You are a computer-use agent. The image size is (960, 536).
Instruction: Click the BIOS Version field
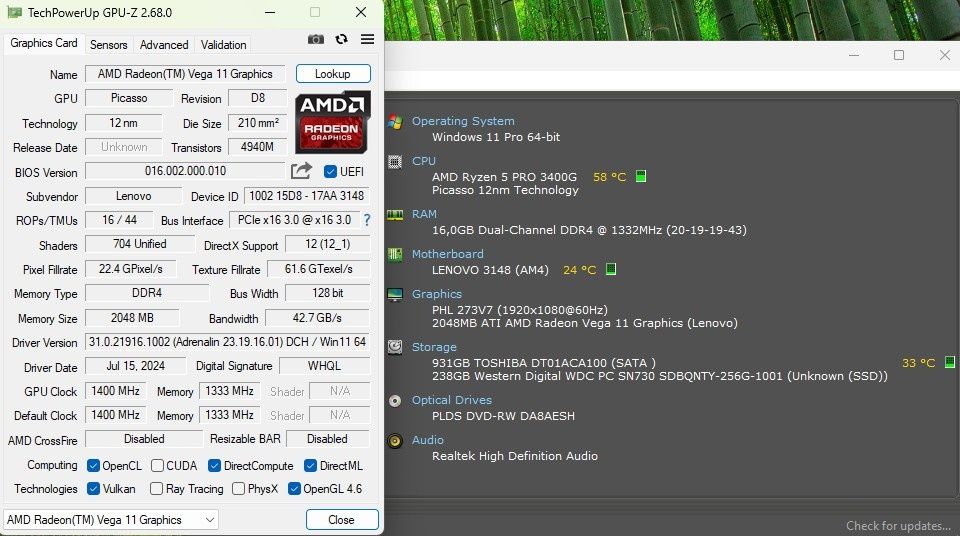coord(185,171)
